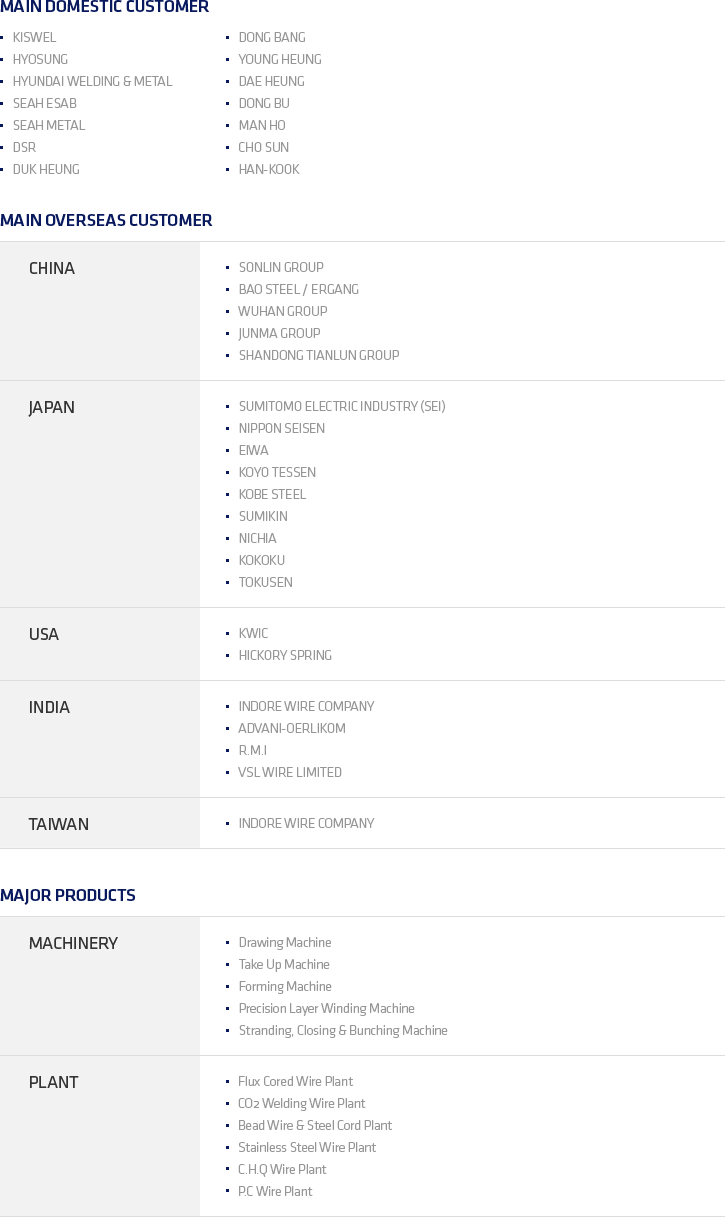Select the YOUNG HEUNG customer name
This screenshot has height=1217, width=725.
coord(280,59)
